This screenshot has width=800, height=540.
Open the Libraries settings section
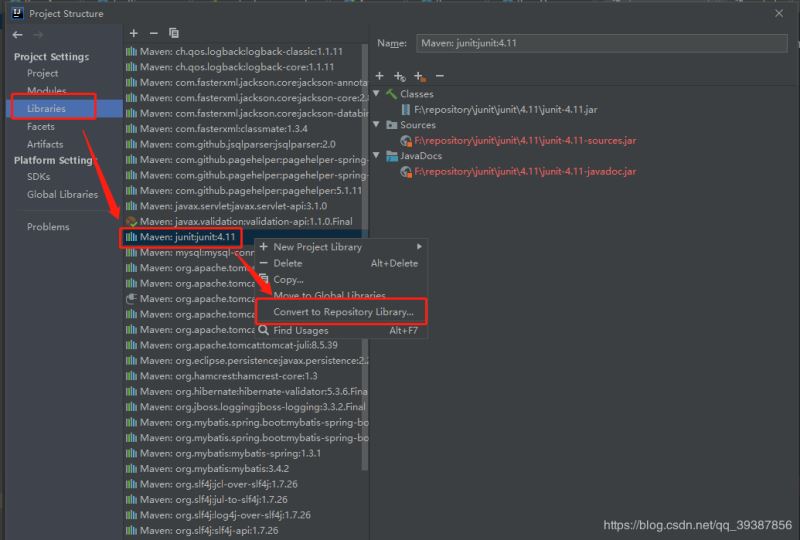(47, 108)
